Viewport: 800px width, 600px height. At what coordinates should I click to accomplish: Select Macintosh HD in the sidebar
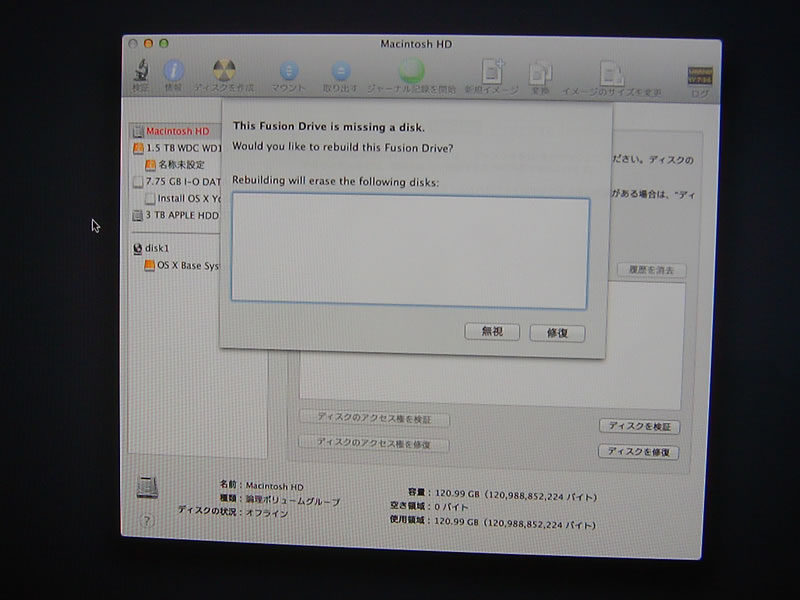176,131
